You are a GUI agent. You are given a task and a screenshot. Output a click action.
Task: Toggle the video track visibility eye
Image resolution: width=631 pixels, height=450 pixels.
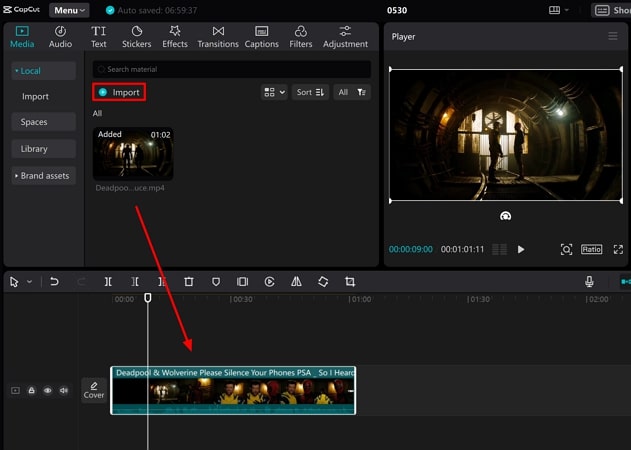coord(47,390)
